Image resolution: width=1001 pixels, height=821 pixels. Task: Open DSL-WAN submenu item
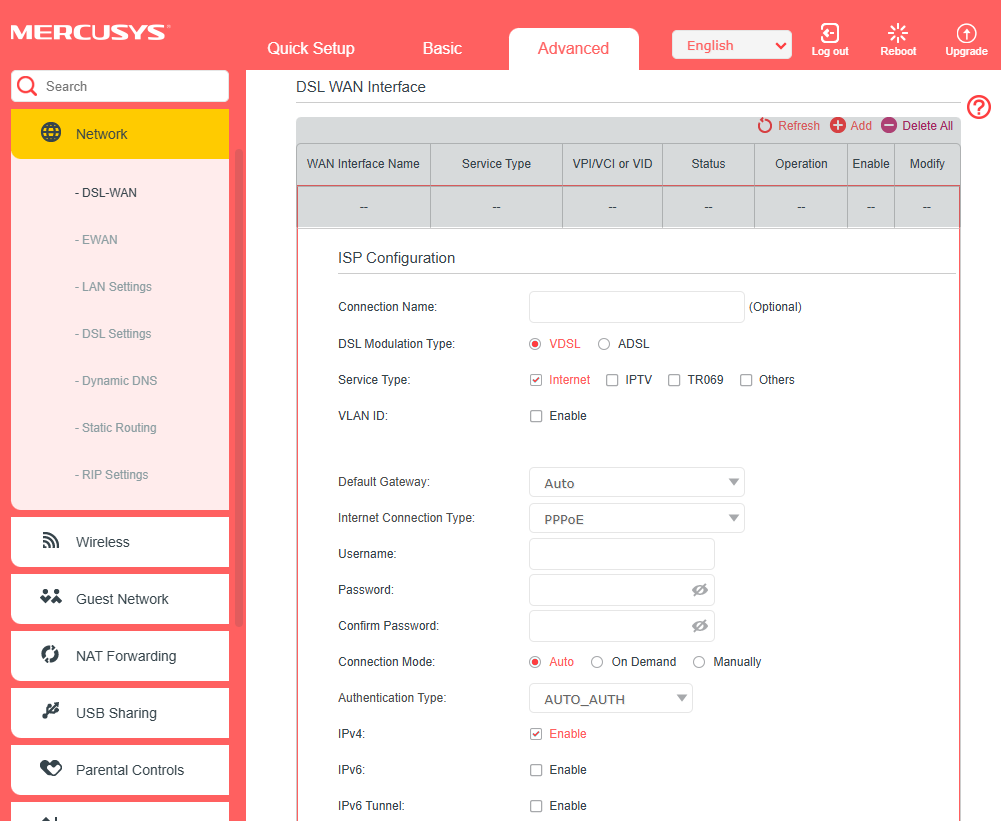105,193
